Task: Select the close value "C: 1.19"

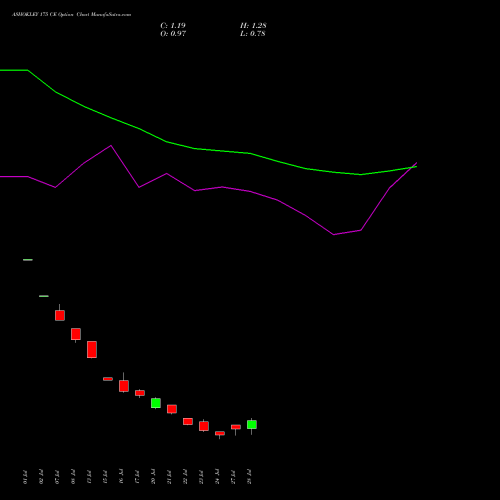Action: pyautogui.click(x=173, y=26)
